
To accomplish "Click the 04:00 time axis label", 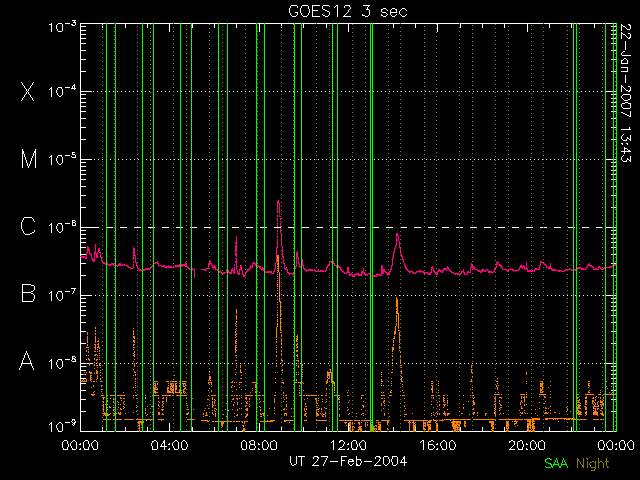I will [169, 444].
